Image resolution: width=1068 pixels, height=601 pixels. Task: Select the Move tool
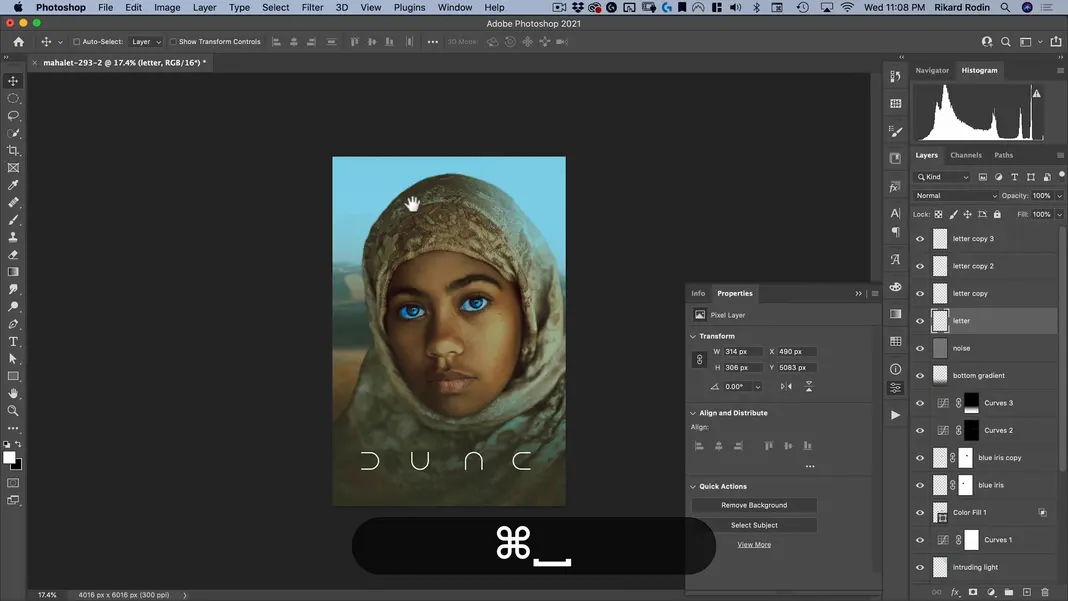pyautogui.click(x=13, y=81)
